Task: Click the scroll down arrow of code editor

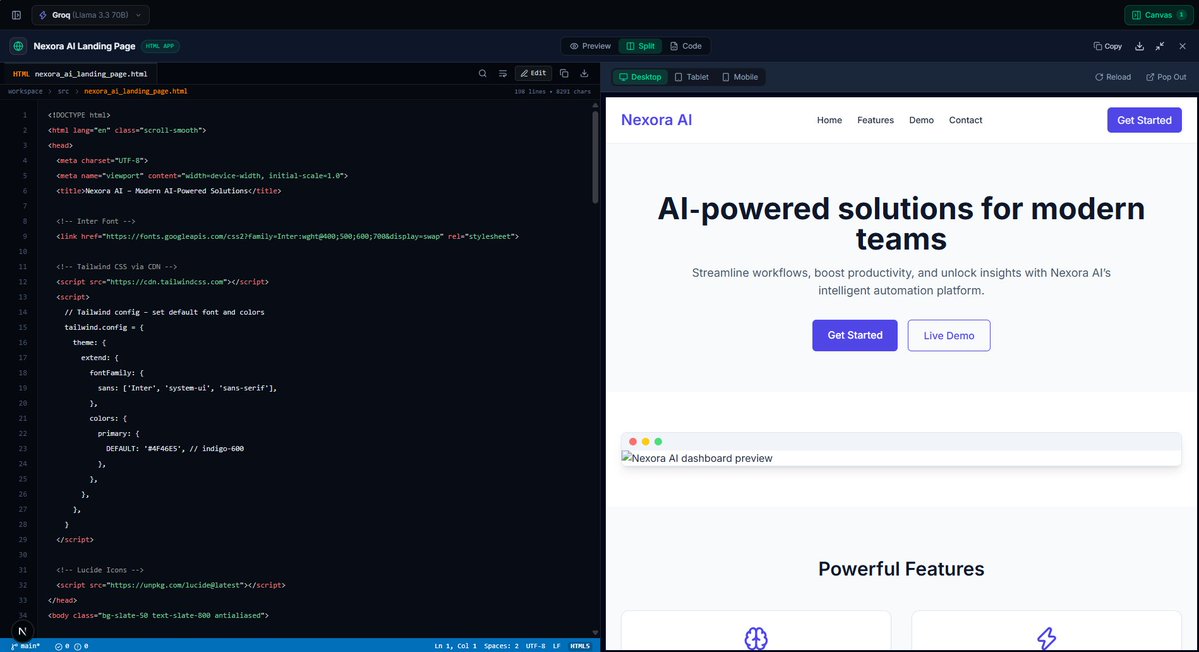Action: (x=595, y=633)
